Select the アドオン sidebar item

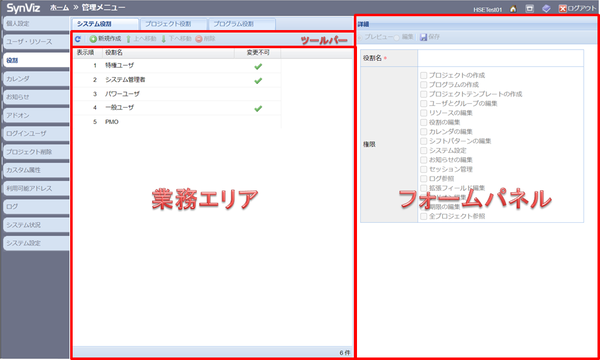[36, 115]
